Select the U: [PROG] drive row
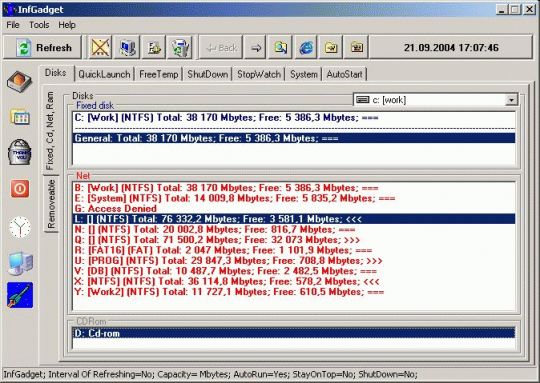The height and width of the screenshot is (383, 540). tap(294, 261)
